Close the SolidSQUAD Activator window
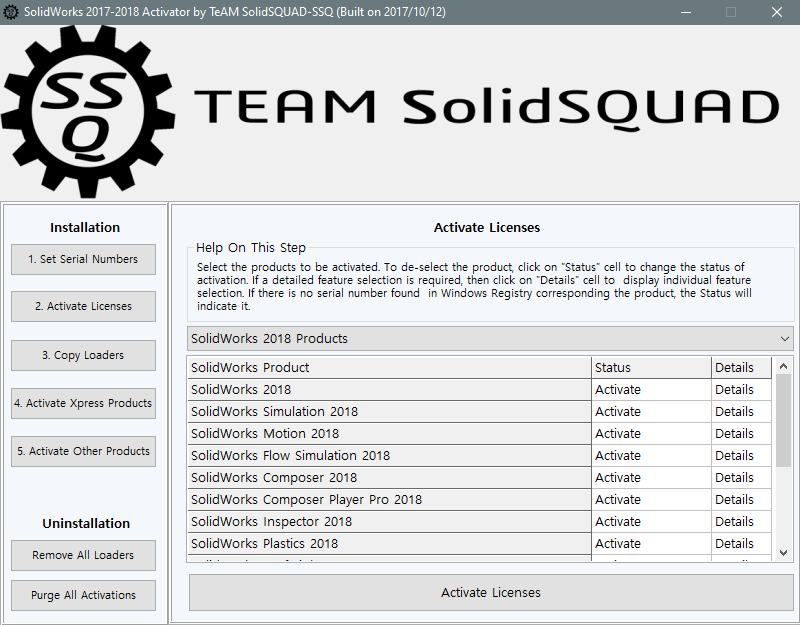This screenshot has height=625, width=800. 777,12
